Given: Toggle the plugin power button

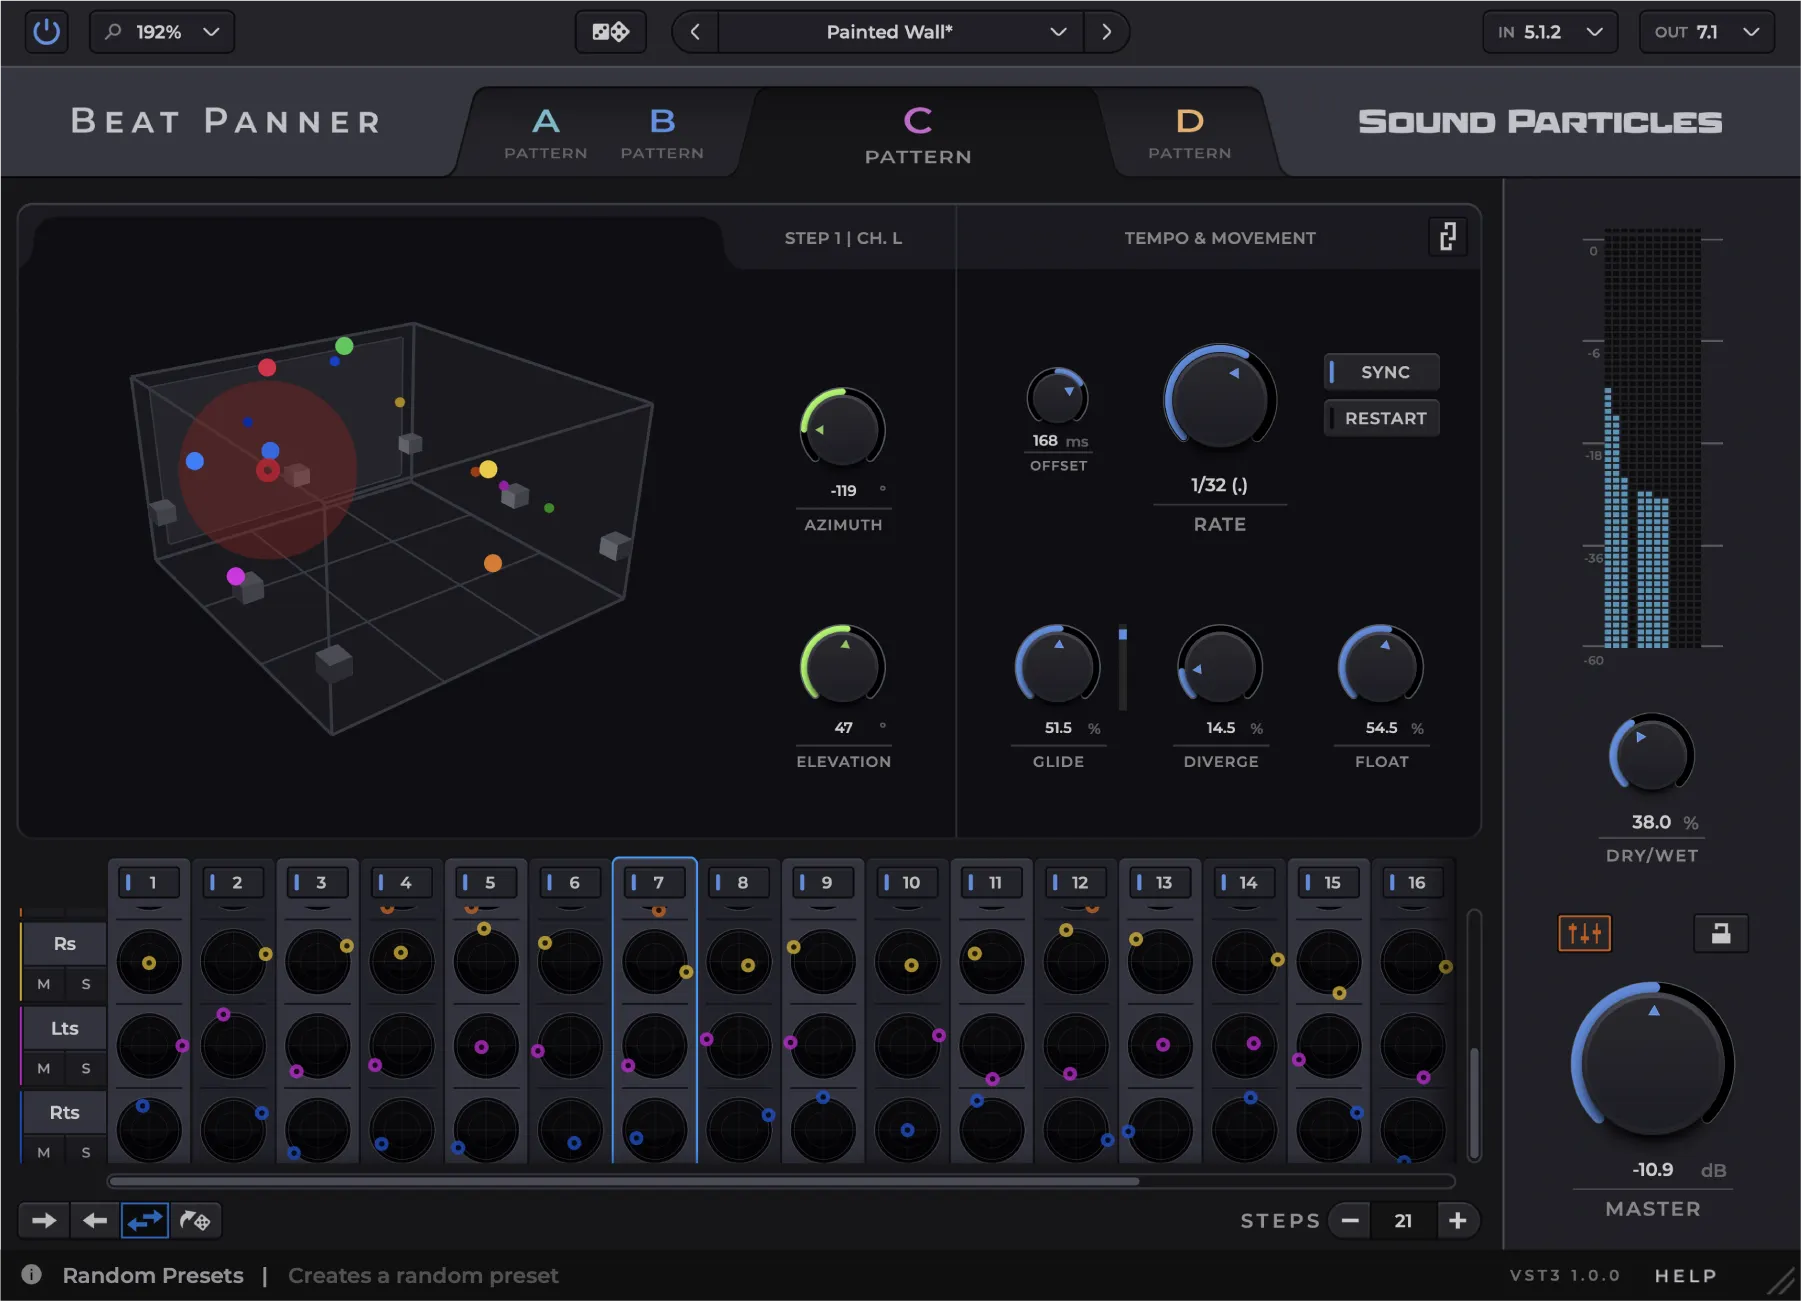Looking at the screenshot, I should tap(46, 32).
